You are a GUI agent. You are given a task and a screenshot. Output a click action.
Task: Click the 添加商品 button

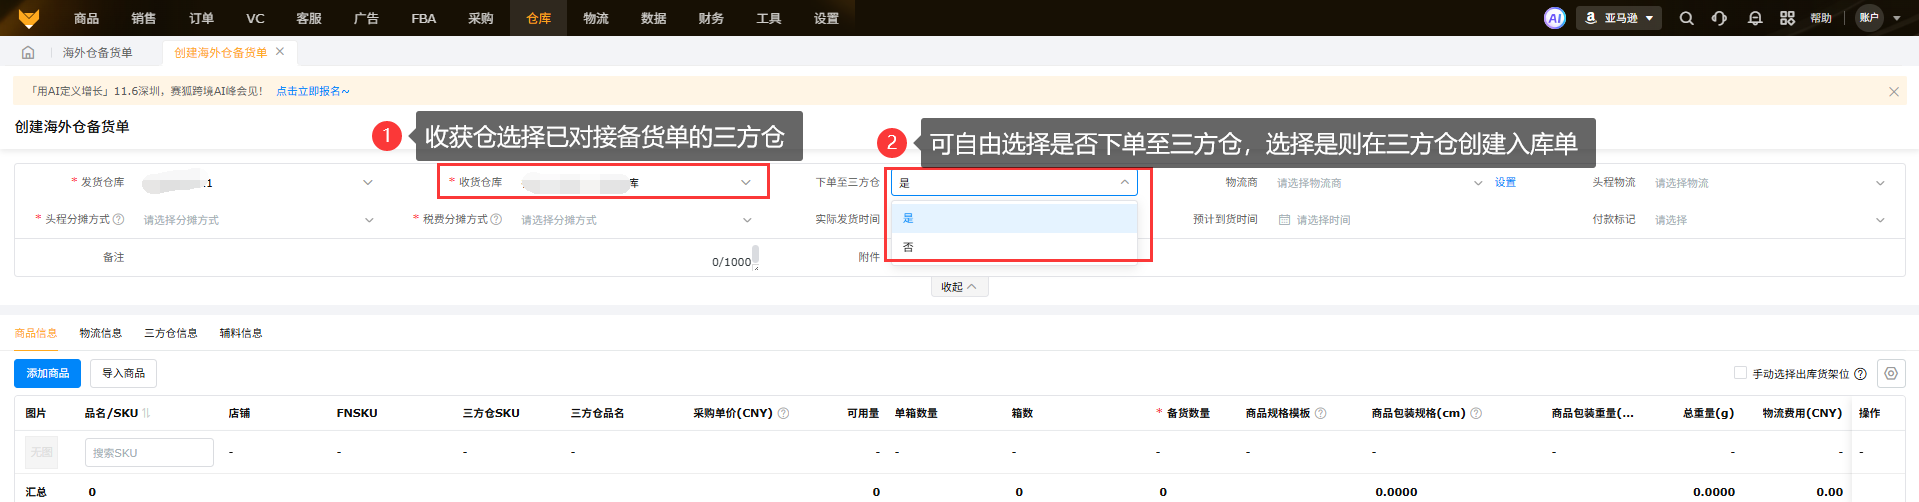[x=47, y=373]
